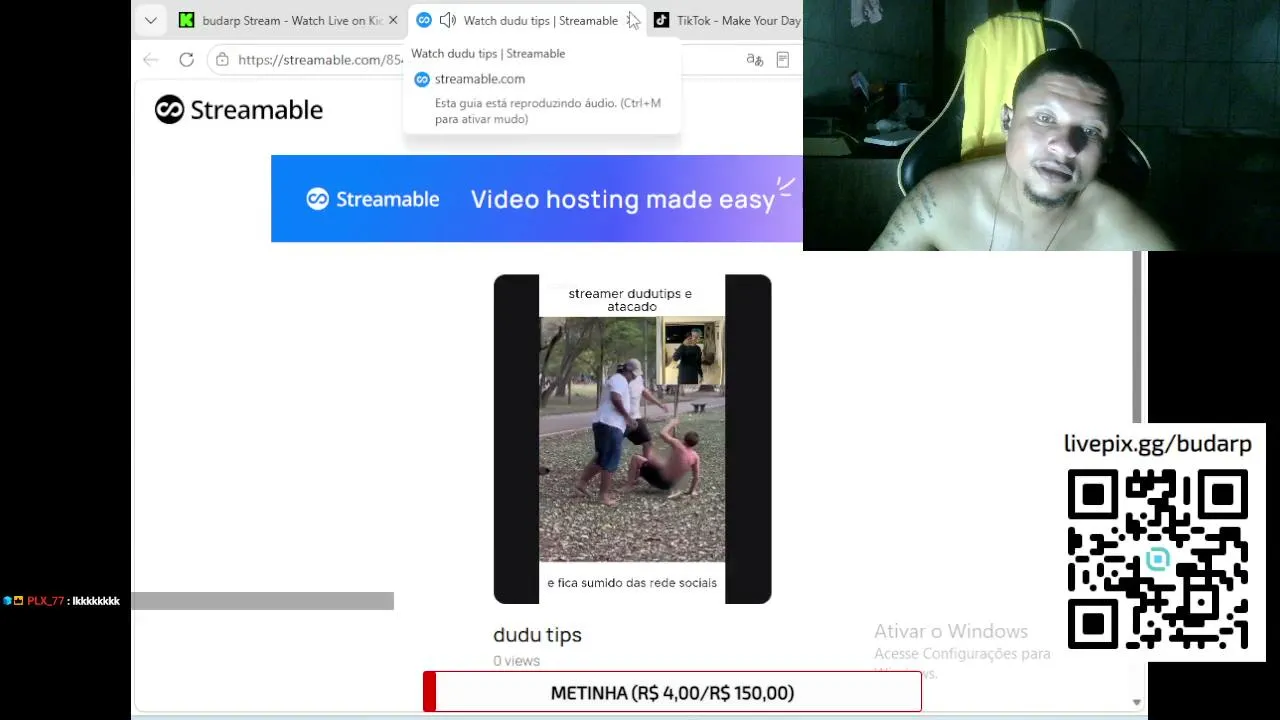
Task: Click the livepix QR code
Action: pos(1158,559)
